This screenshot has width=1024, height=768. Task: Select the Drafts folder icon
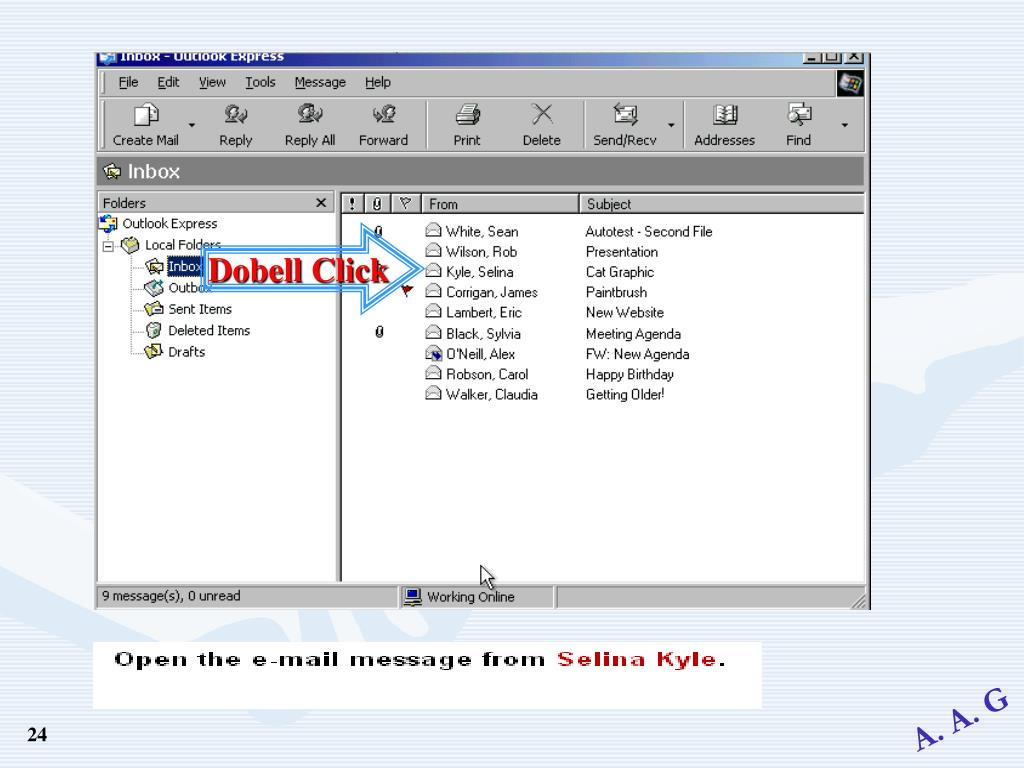(x=153, y=351)
